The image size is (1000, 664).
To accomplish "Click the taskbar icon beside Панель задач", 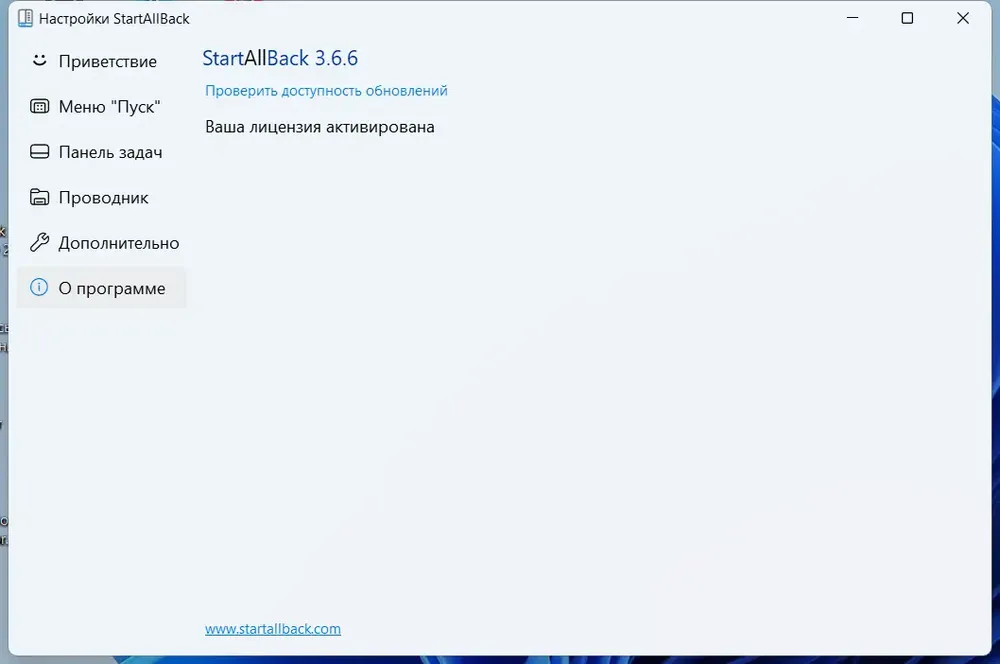I will (x=40, y=152).
